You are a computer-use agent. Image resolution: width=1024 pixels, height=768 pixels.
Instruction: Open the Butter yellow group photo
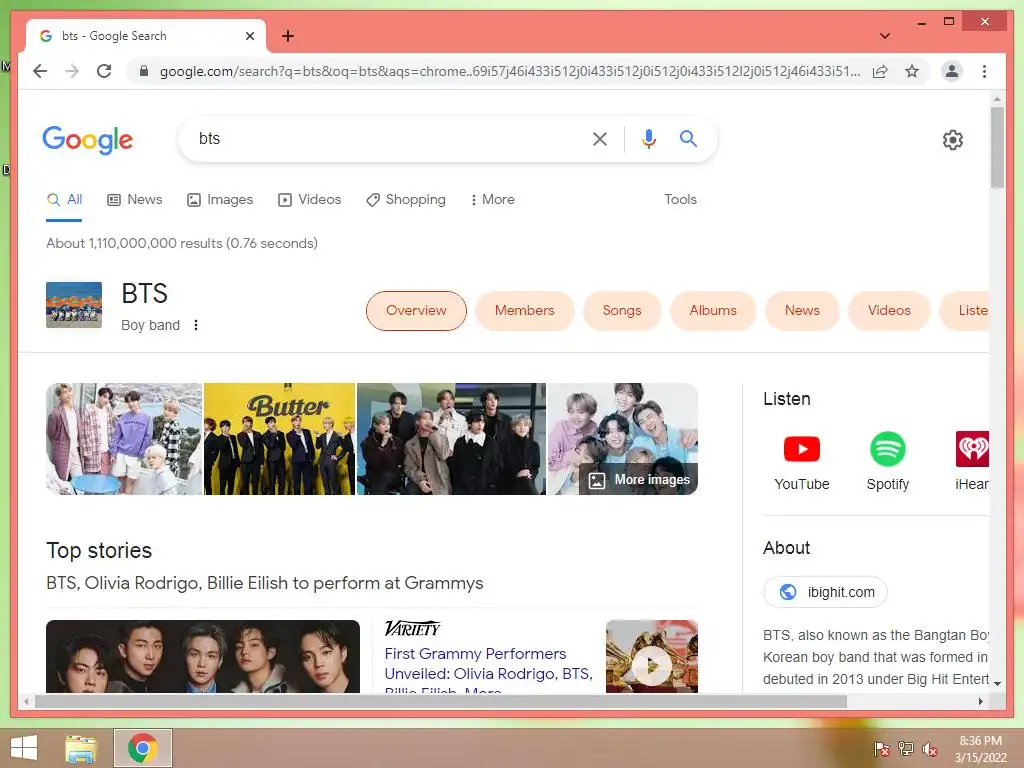coord(280,439)
